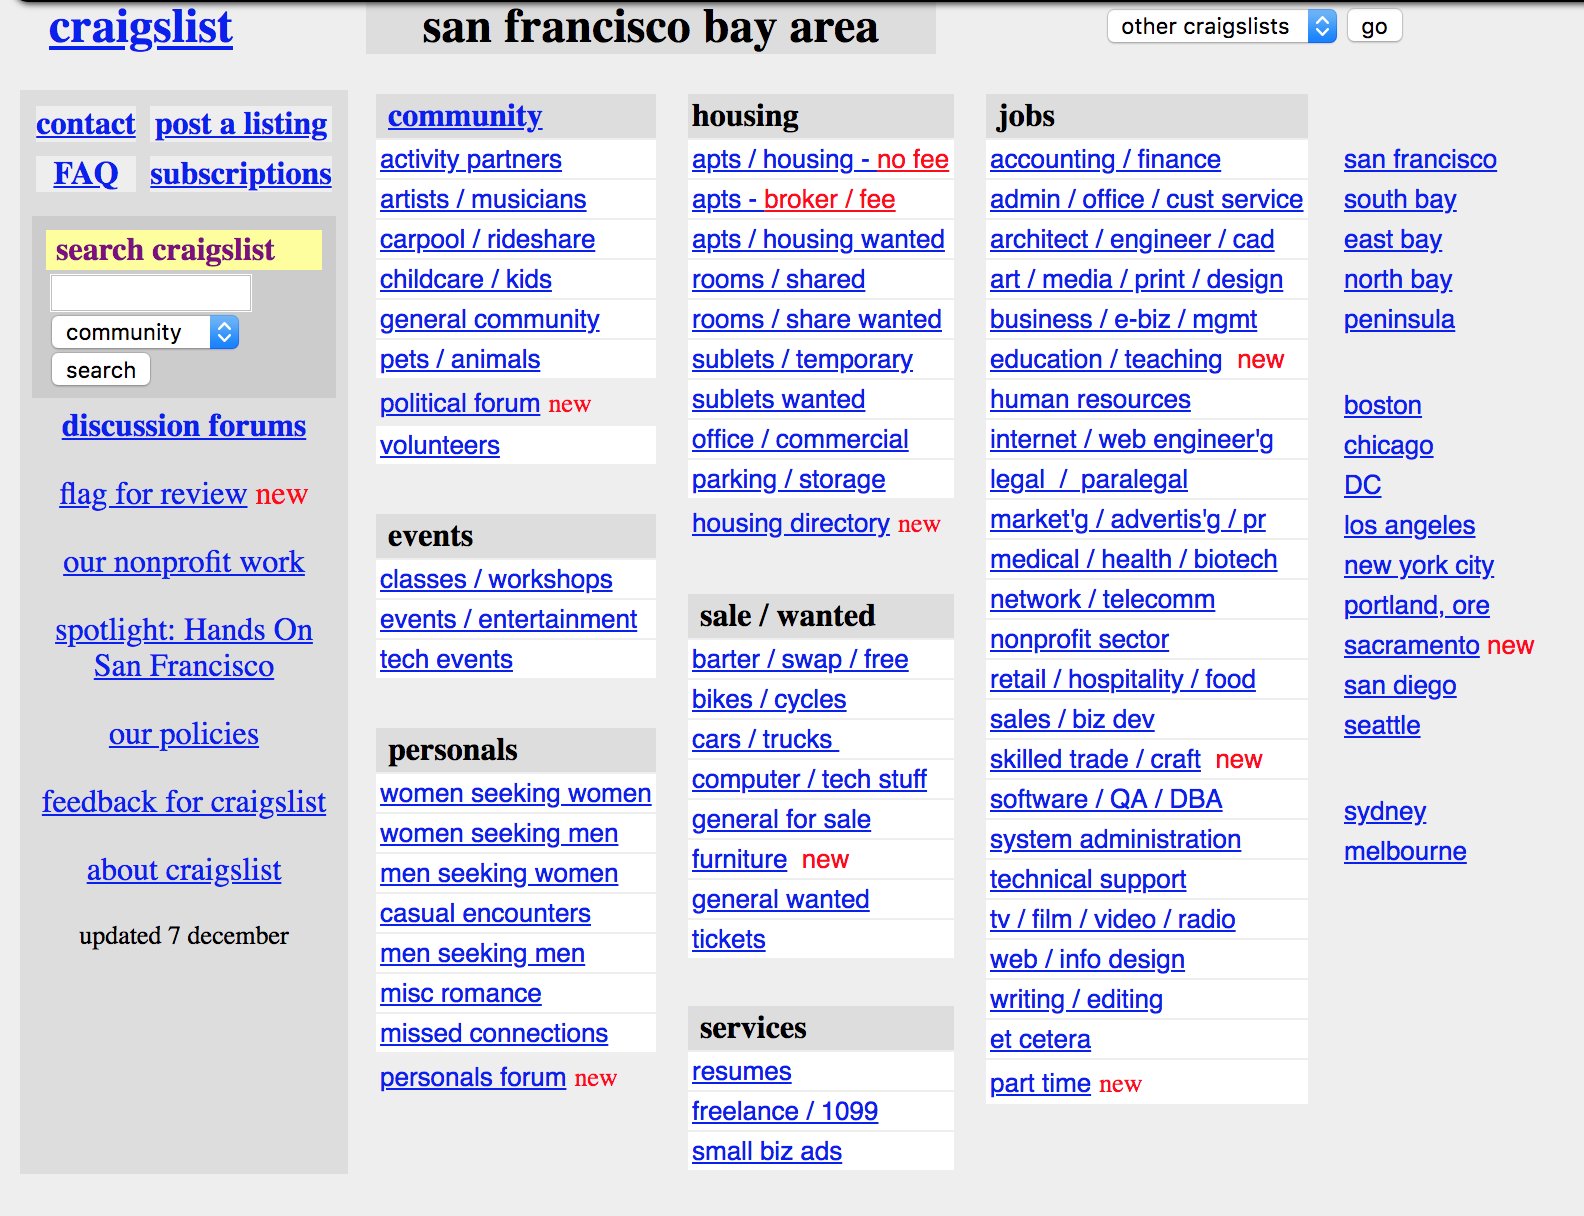Browse missed connections
The image size is (1584, 1216).
[494, 1033]
